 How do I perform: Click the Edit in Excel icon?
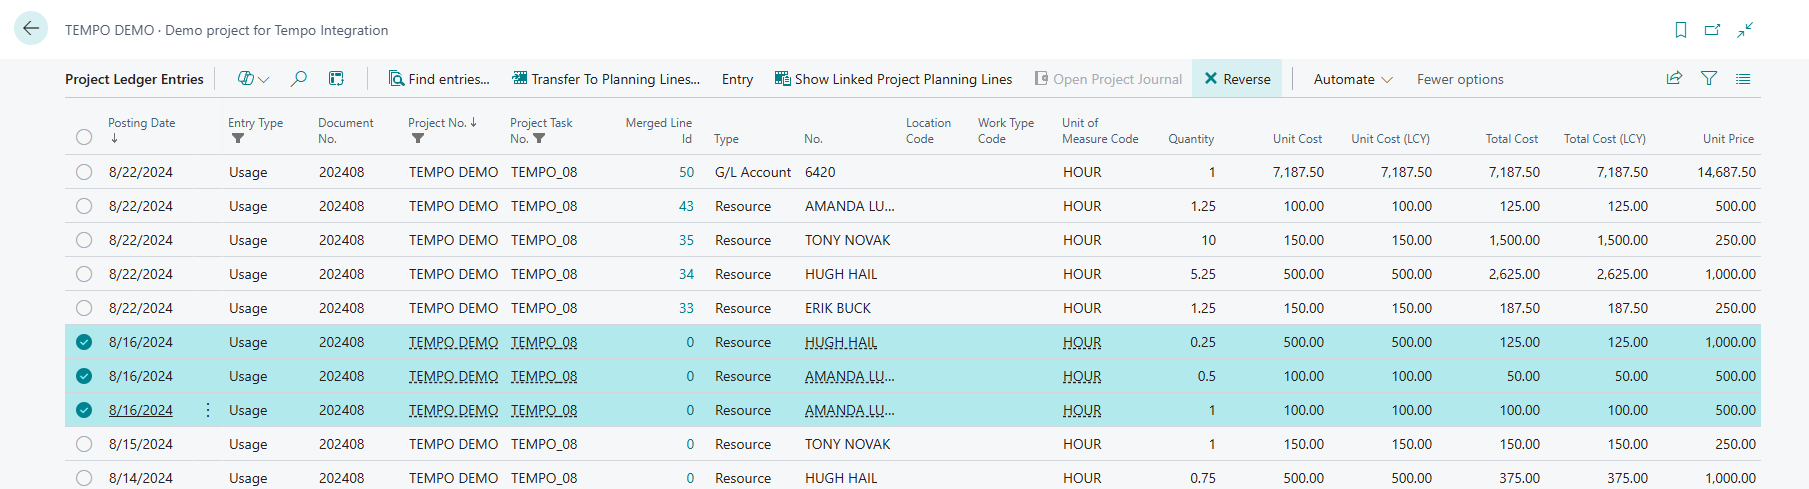pos(336,79)
